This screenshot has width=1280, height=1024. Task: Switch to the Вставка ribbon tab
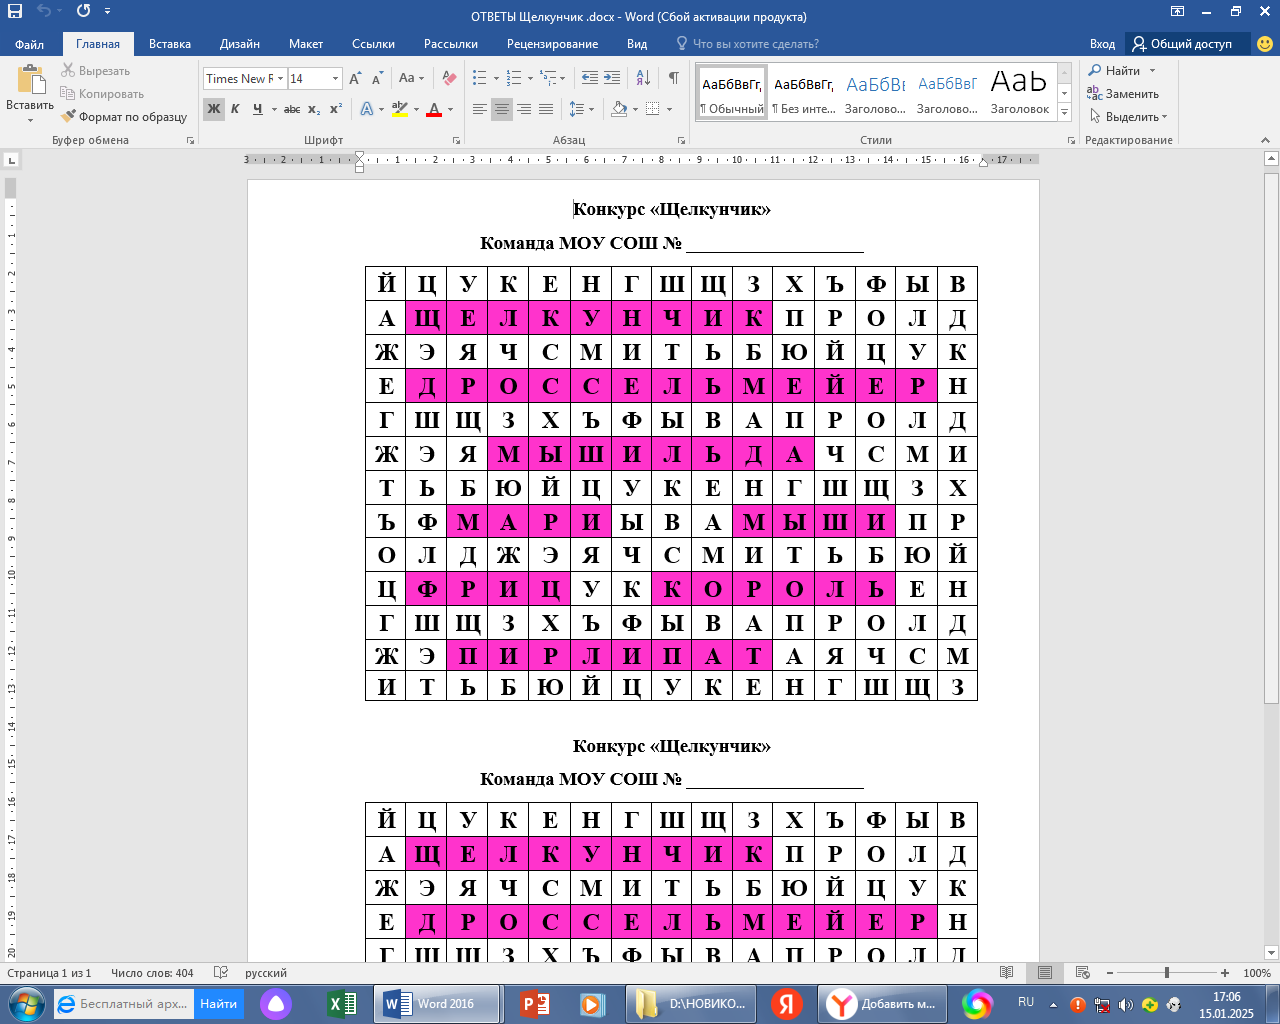click(169, 44)
